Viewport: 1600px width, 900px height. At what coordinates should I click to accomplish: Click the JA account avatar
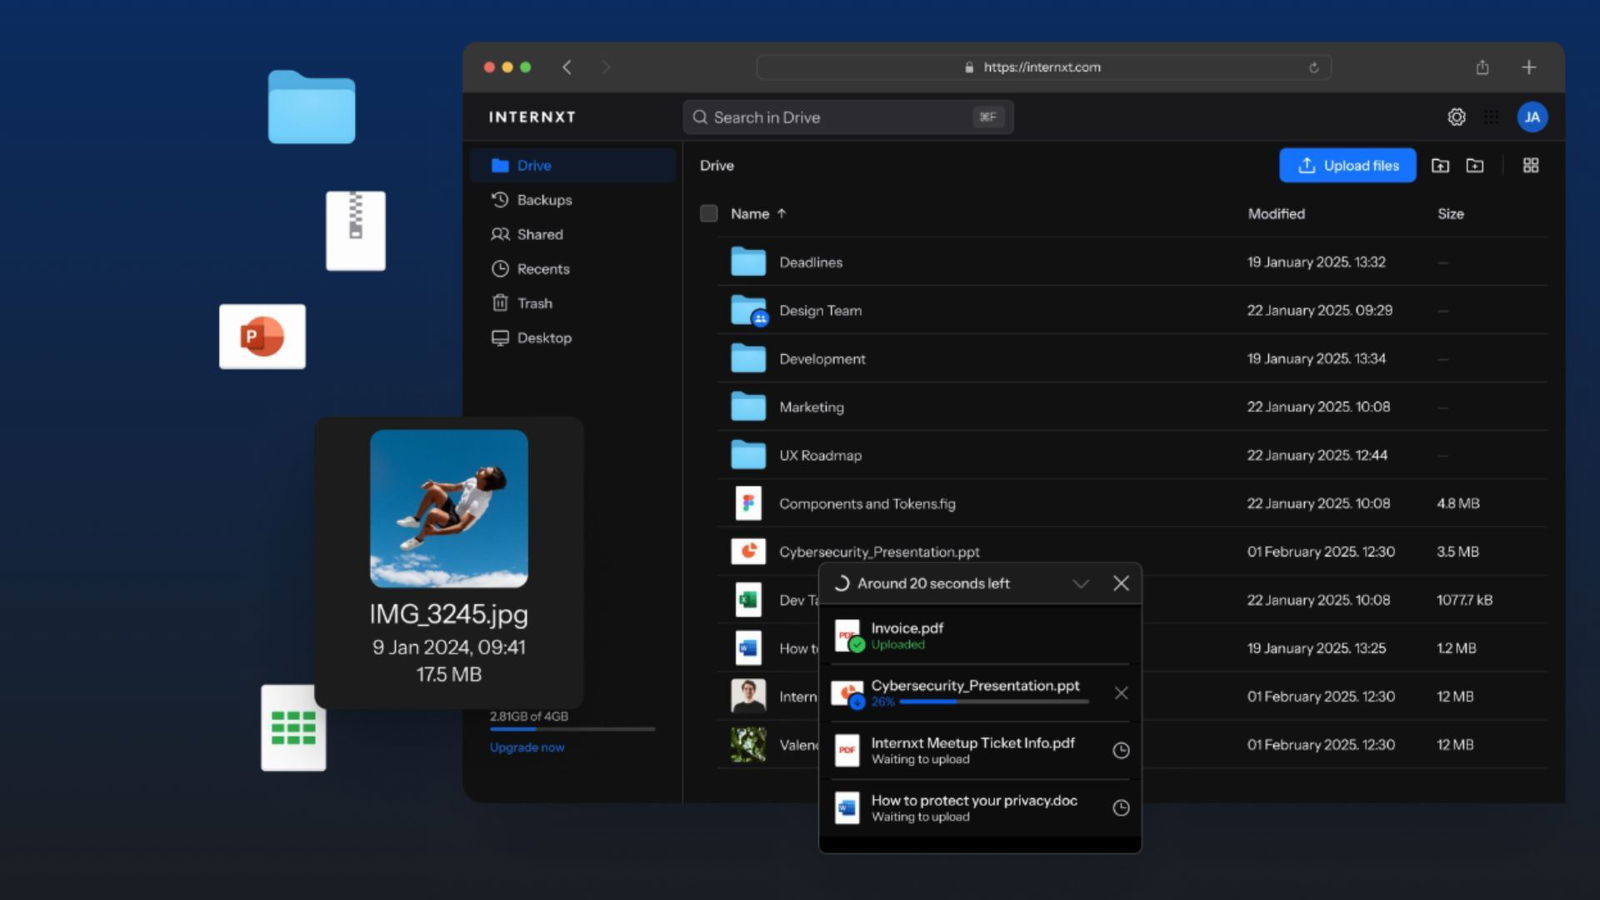coord(1531,117)
